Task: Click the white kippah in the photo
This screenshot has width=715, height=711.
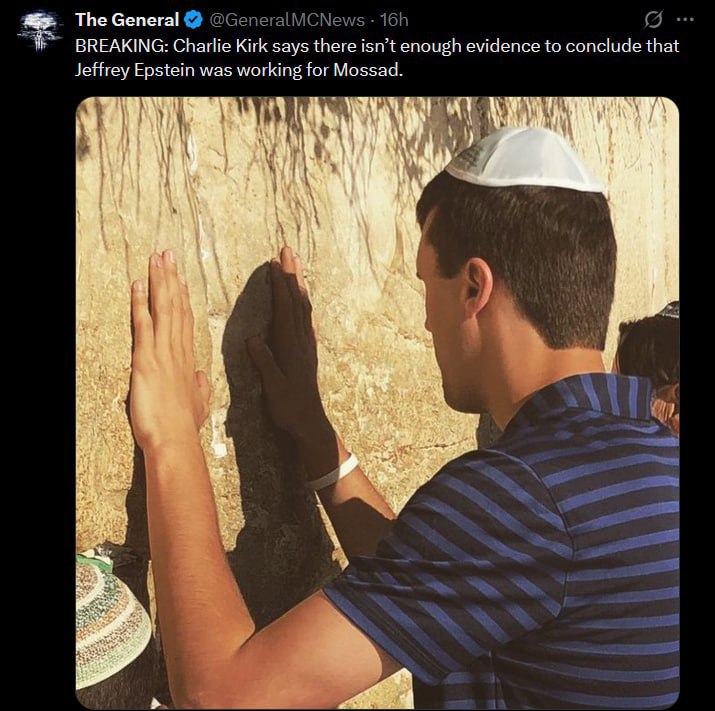Action: coord(523,159)
